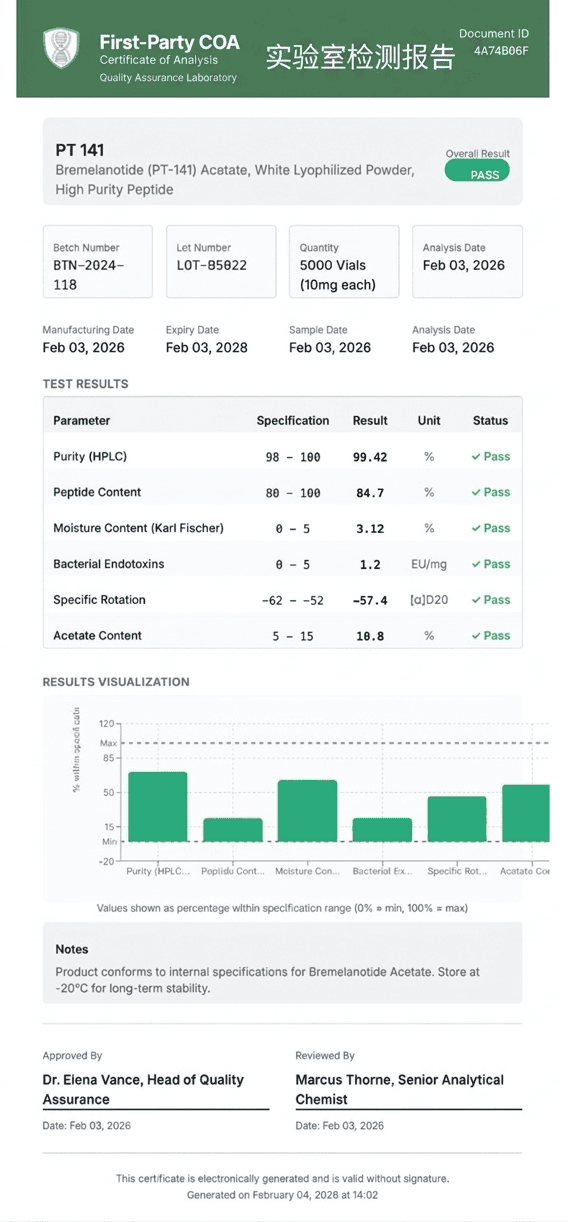Click the Specific Rotation bar in chart
Viewport: 568px width, 1222px height.
tap(456, 819)
